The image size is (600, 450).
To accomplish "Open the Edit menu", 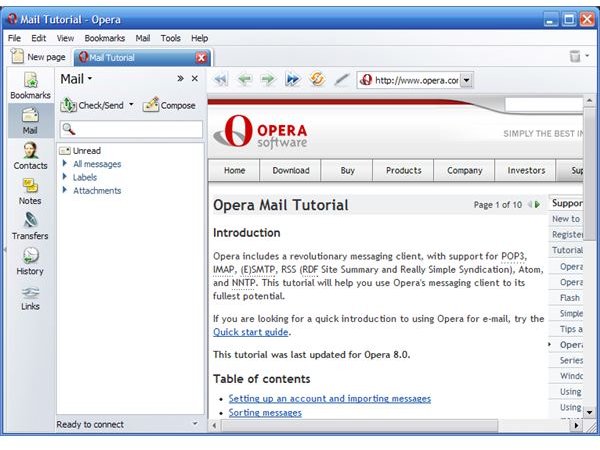I will (x=39, y=38).
